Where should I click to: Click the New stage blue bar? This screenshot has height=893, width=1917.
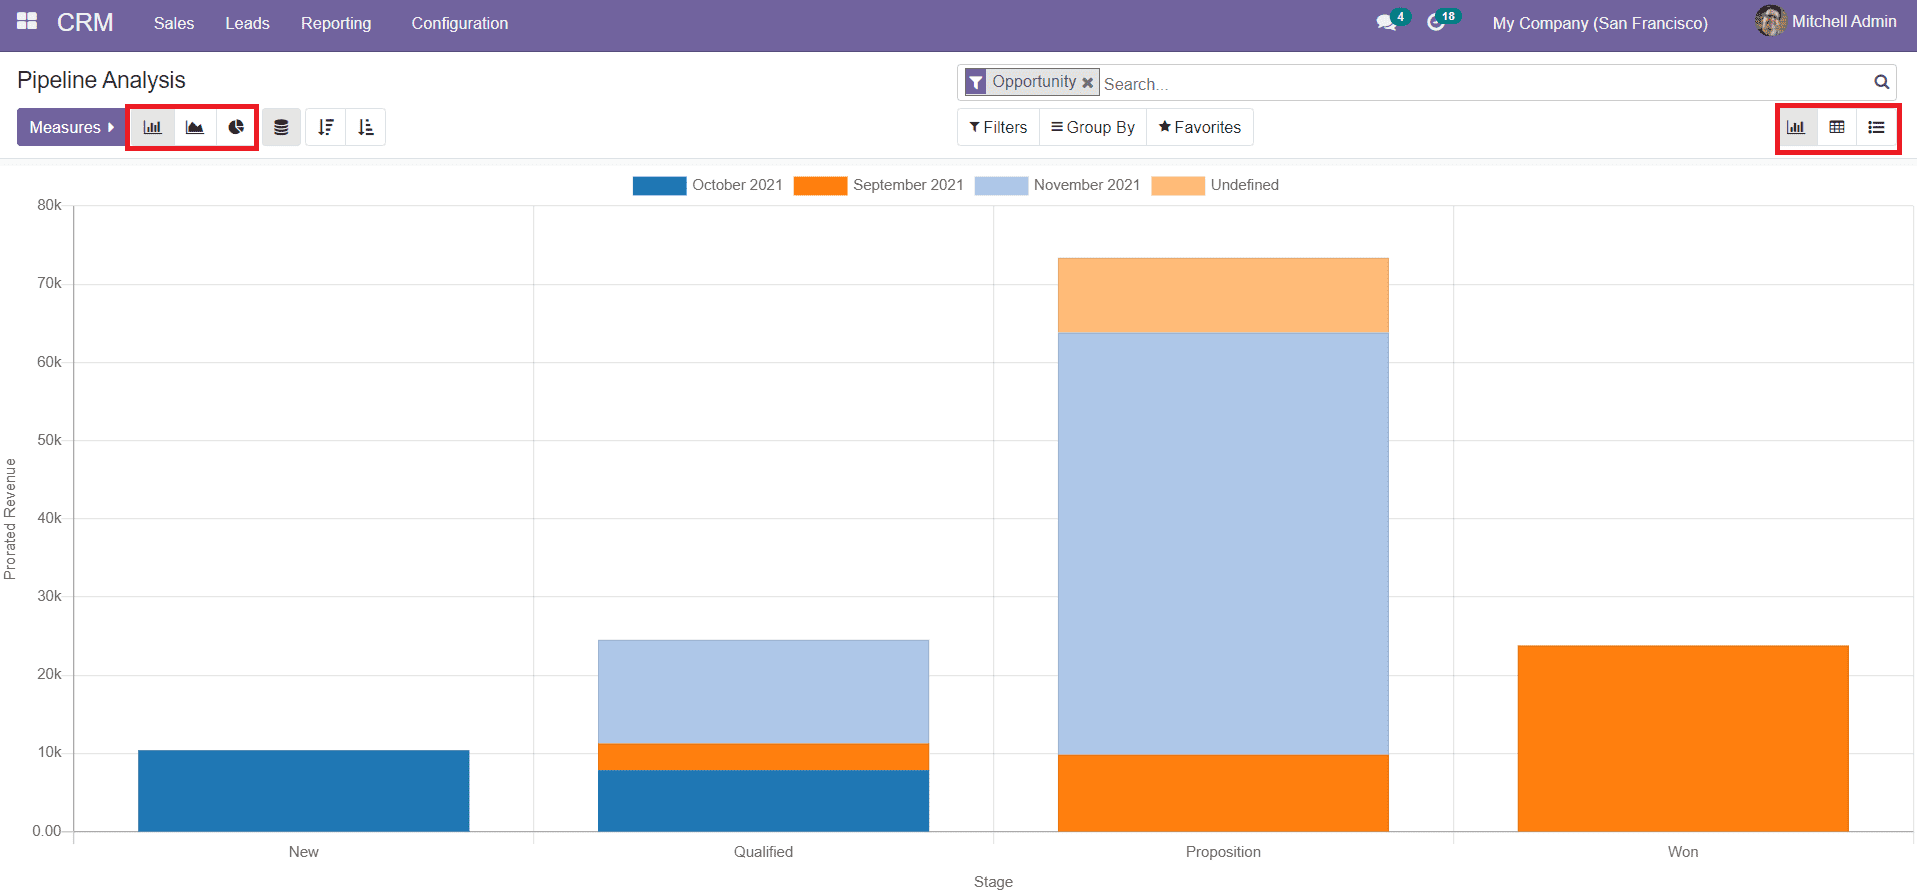coord(304,790)
